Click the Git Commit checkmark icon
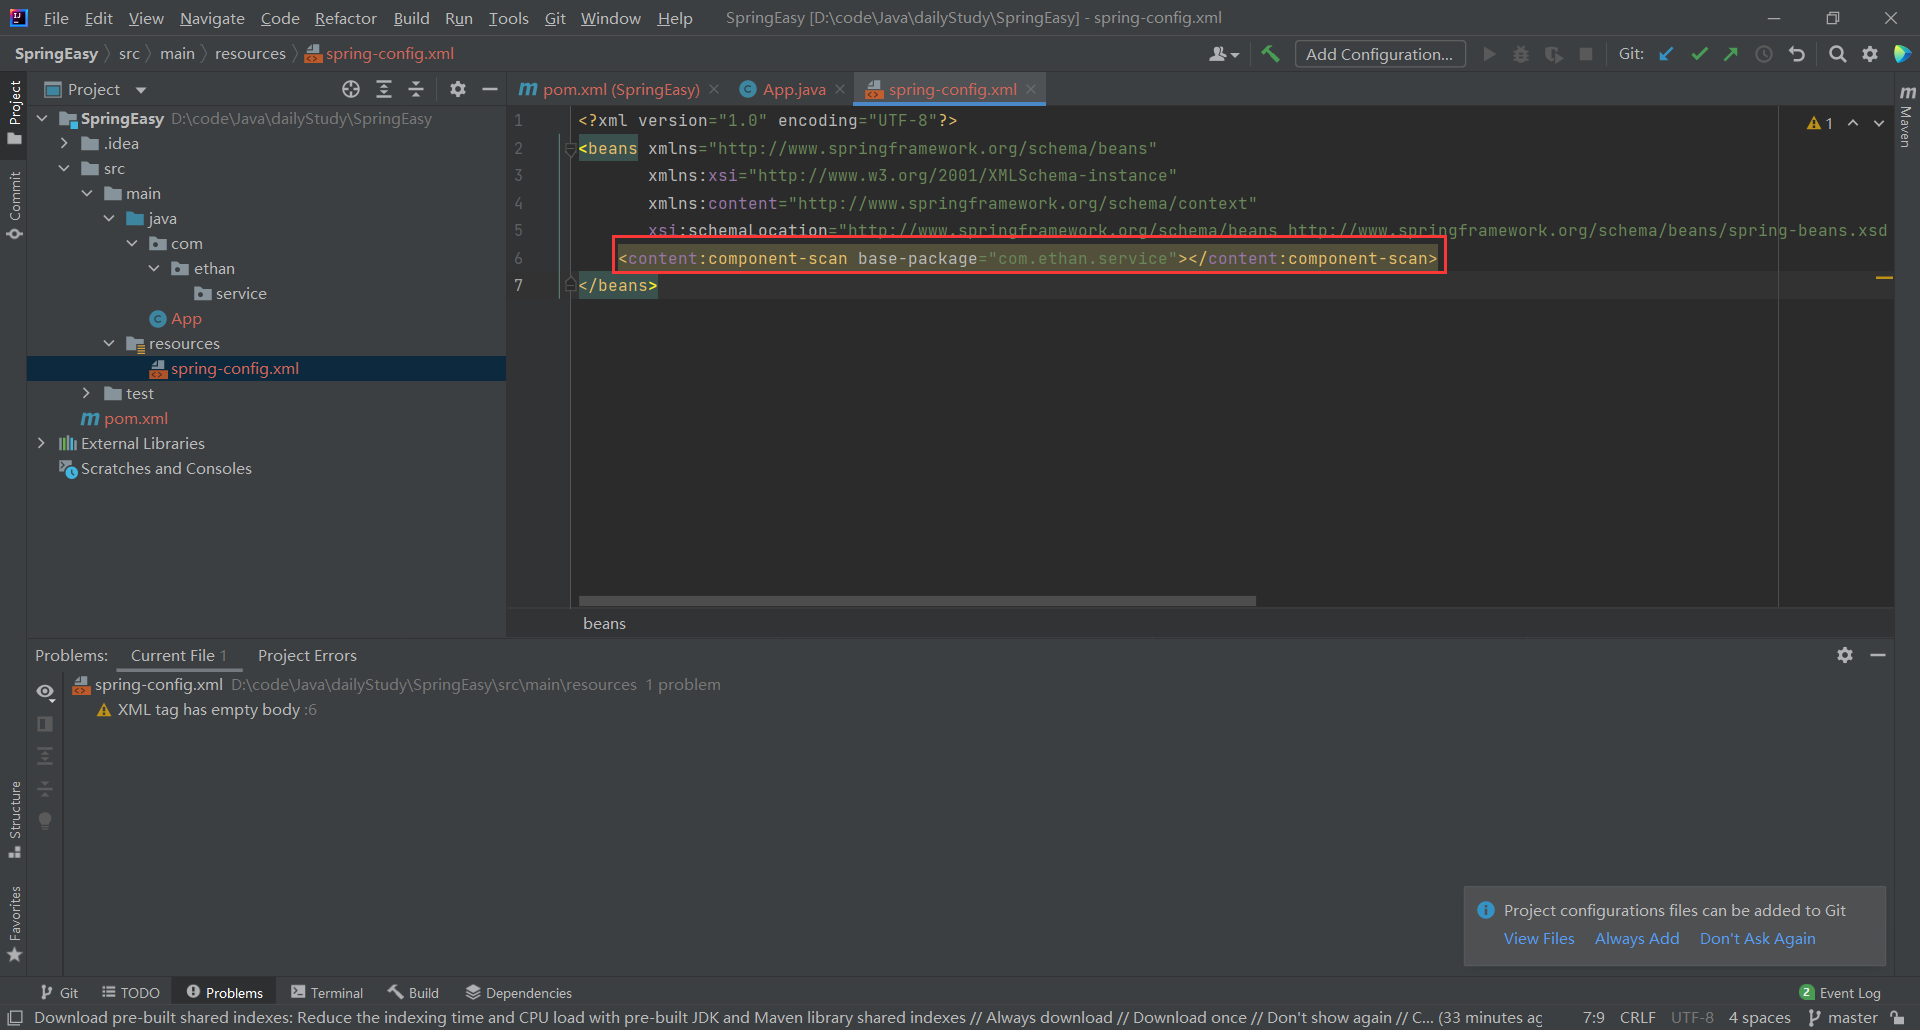Viewport: 1920px width, 1030px height. [x=1699, y=54]
